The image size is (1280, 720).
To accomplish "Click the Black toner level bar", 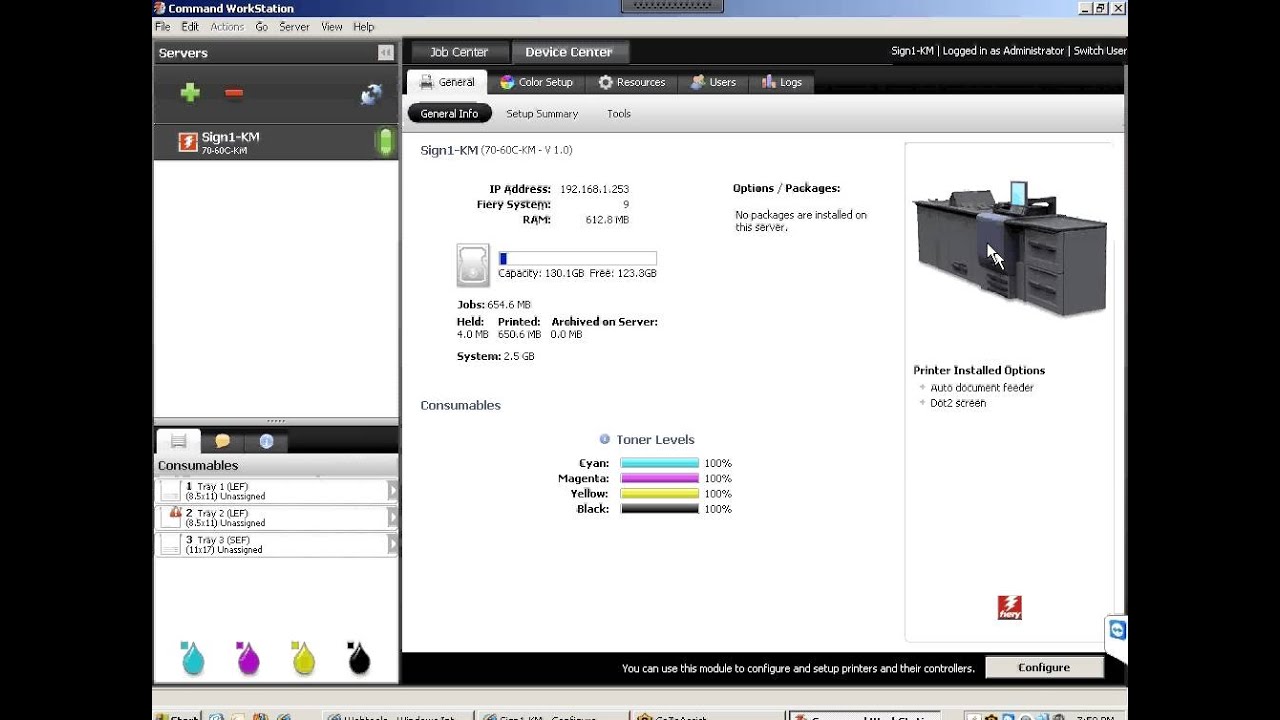I will click(659, 509).
